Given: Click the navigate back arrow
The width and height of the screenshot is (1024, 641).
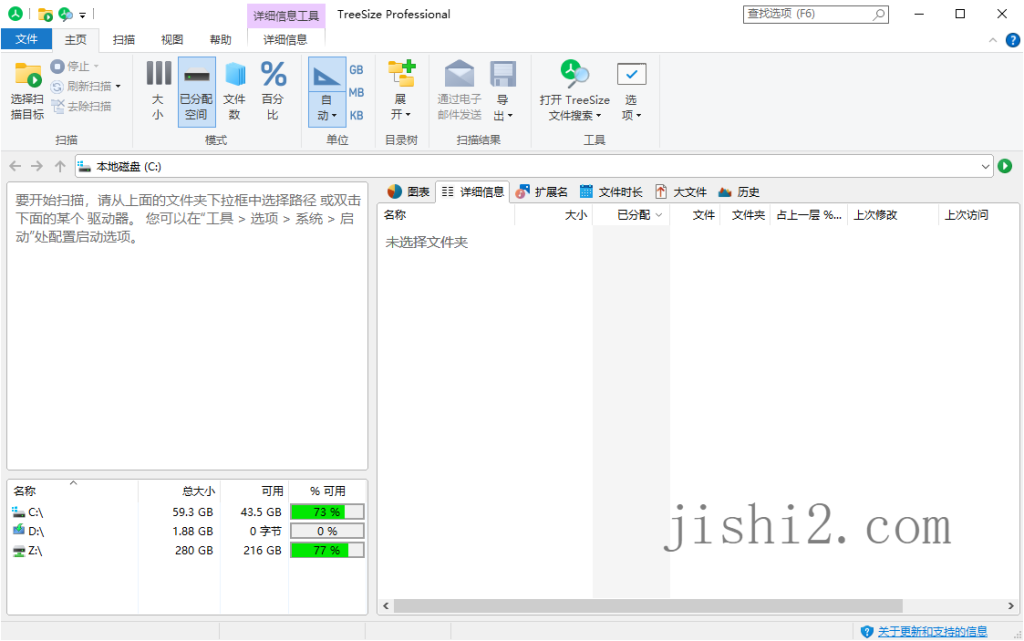Looking at the screenshot, I should click(15, 166).
